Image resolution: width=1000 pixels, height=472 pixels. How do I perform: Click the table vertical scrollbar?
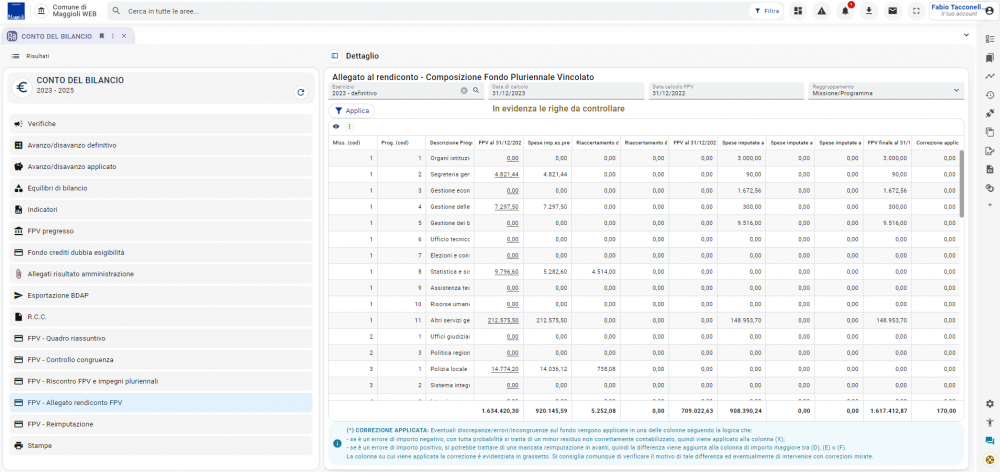coord(962,185)
